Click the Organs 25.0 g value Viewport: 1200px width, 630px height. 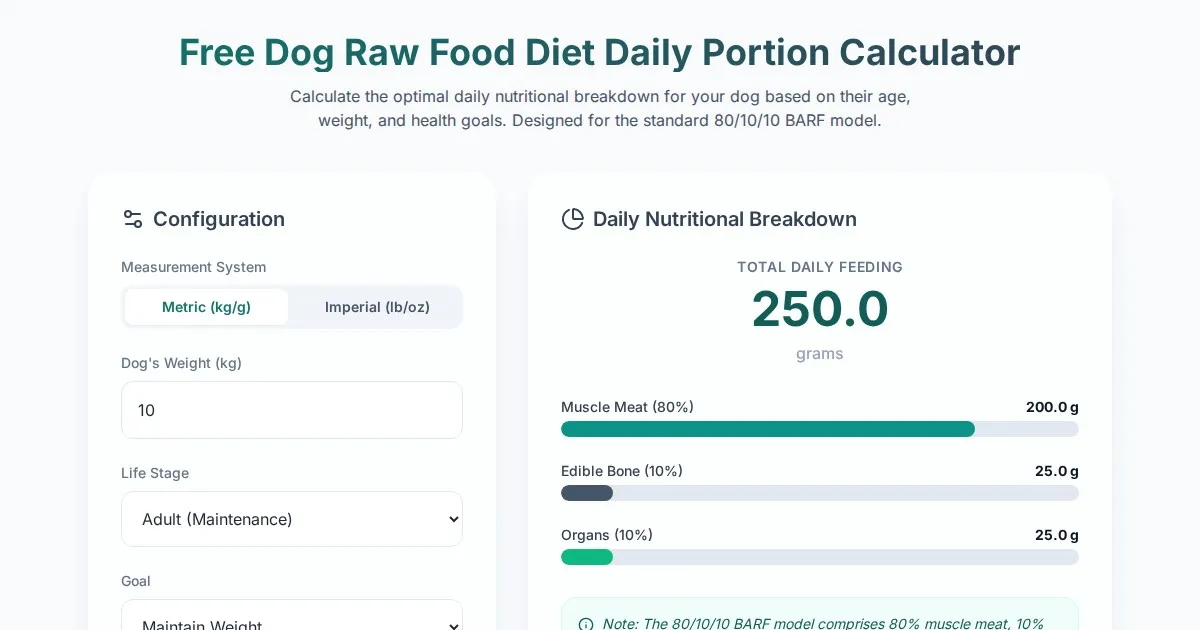1056,535
